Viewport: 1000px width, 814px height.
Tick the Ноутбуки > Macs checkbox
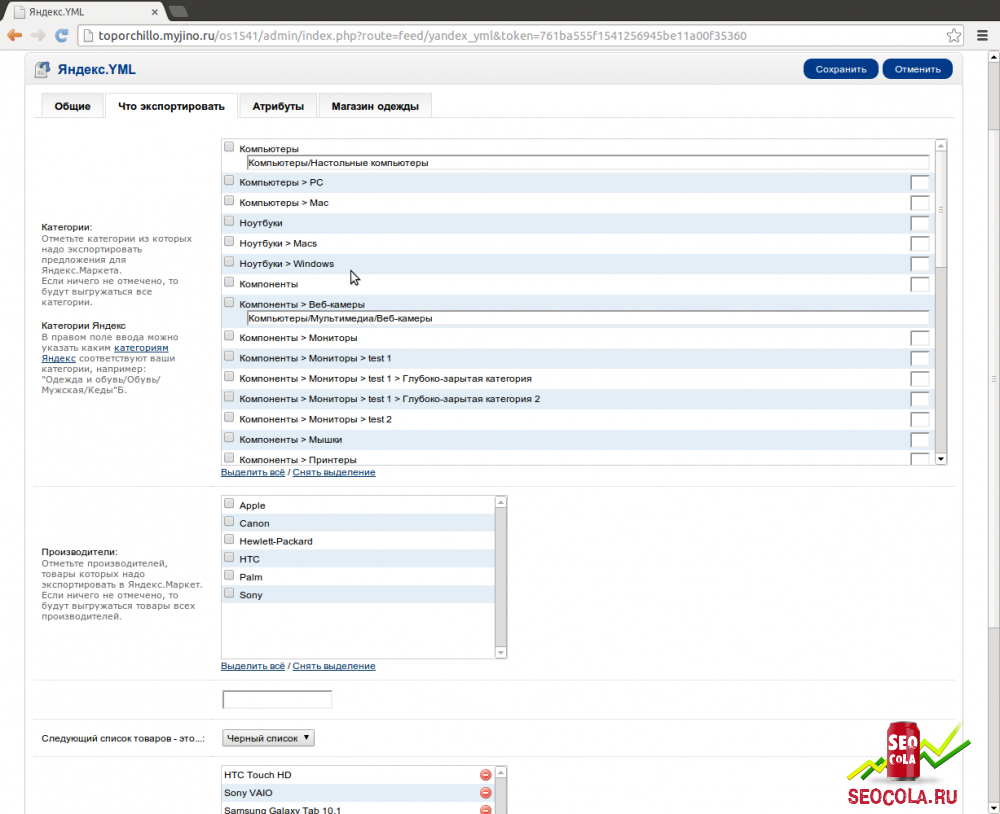pos(229,242)
